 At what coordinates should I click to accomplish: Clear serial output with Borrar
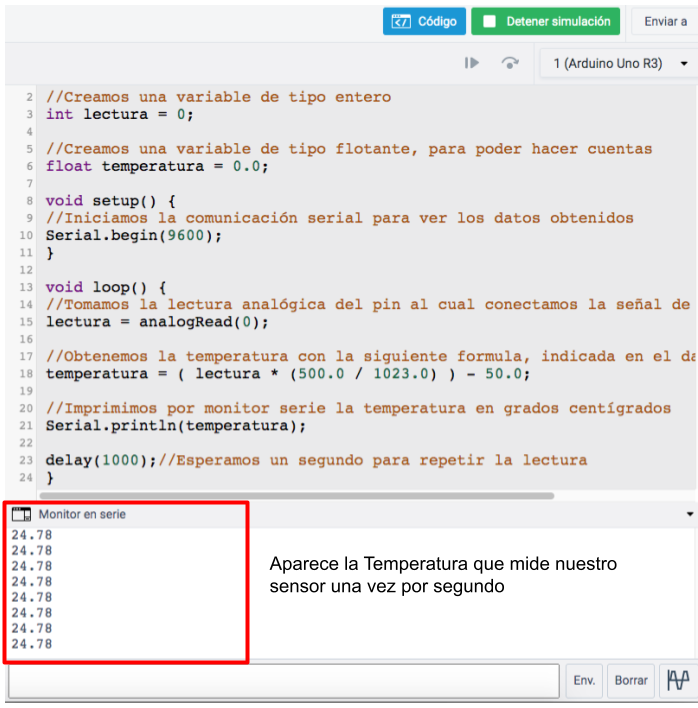pos(631,680)
